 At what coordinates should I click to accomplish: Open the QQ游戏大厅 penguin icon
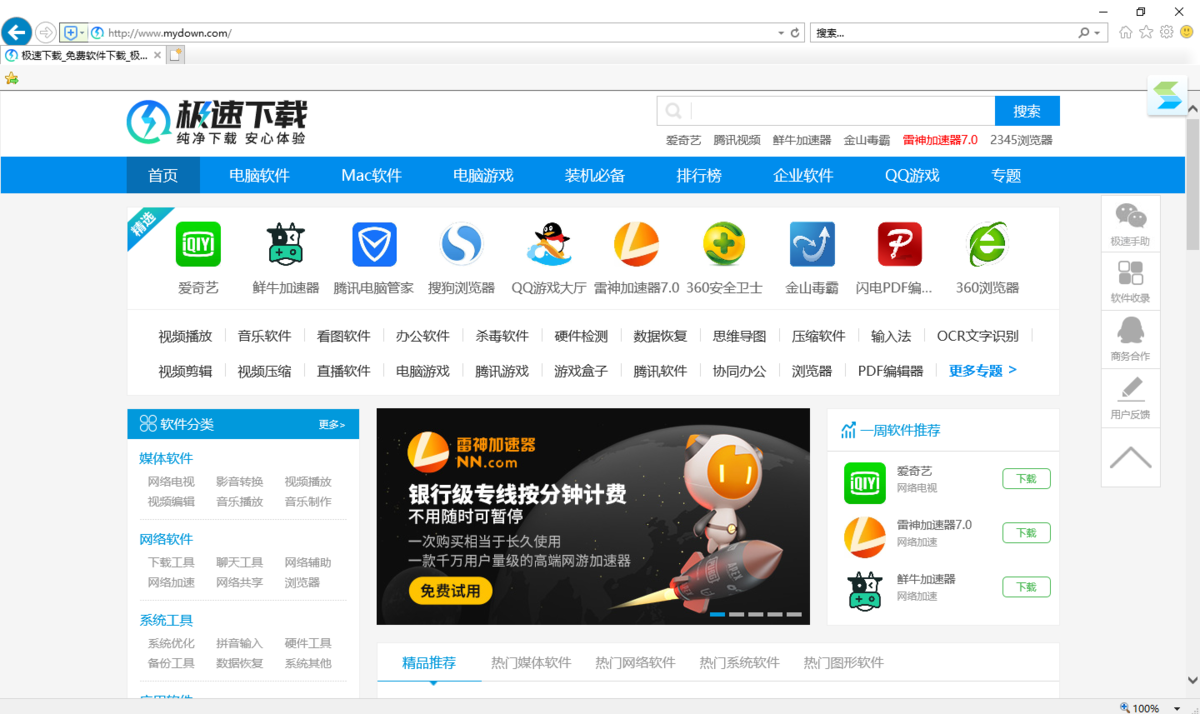549,244
